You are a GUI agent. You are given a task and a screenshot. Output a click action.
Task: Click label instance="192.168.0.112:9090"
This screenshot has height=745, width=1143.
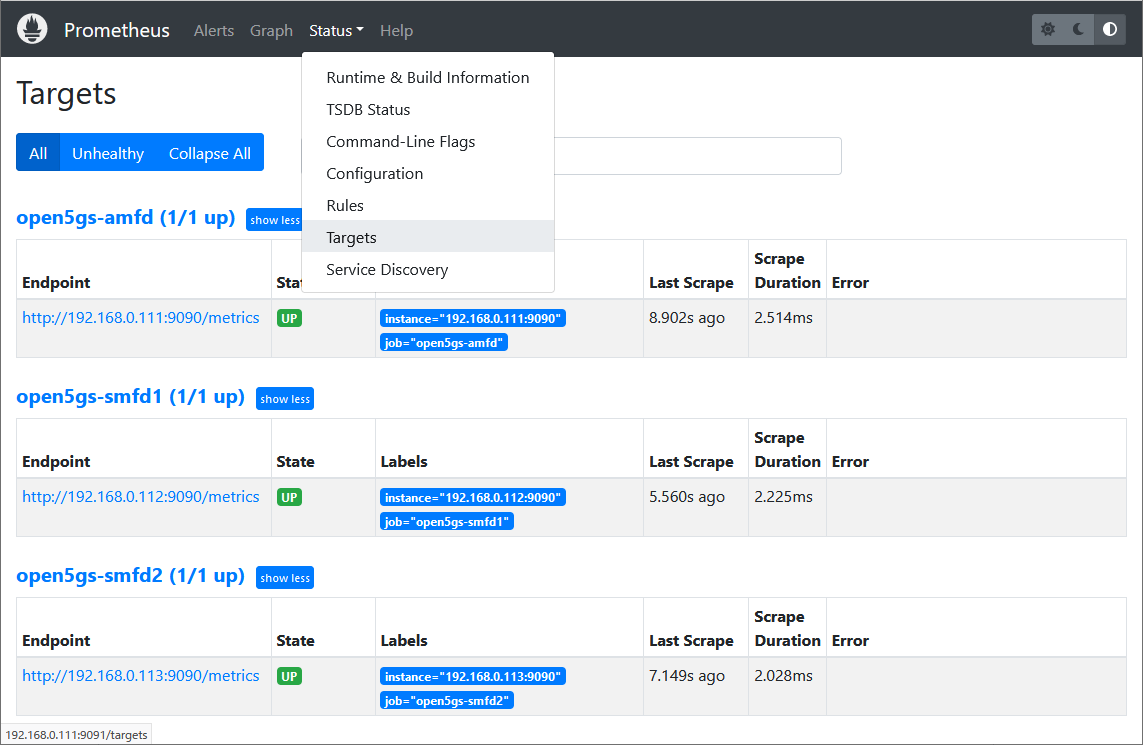(x=473, y=498)
